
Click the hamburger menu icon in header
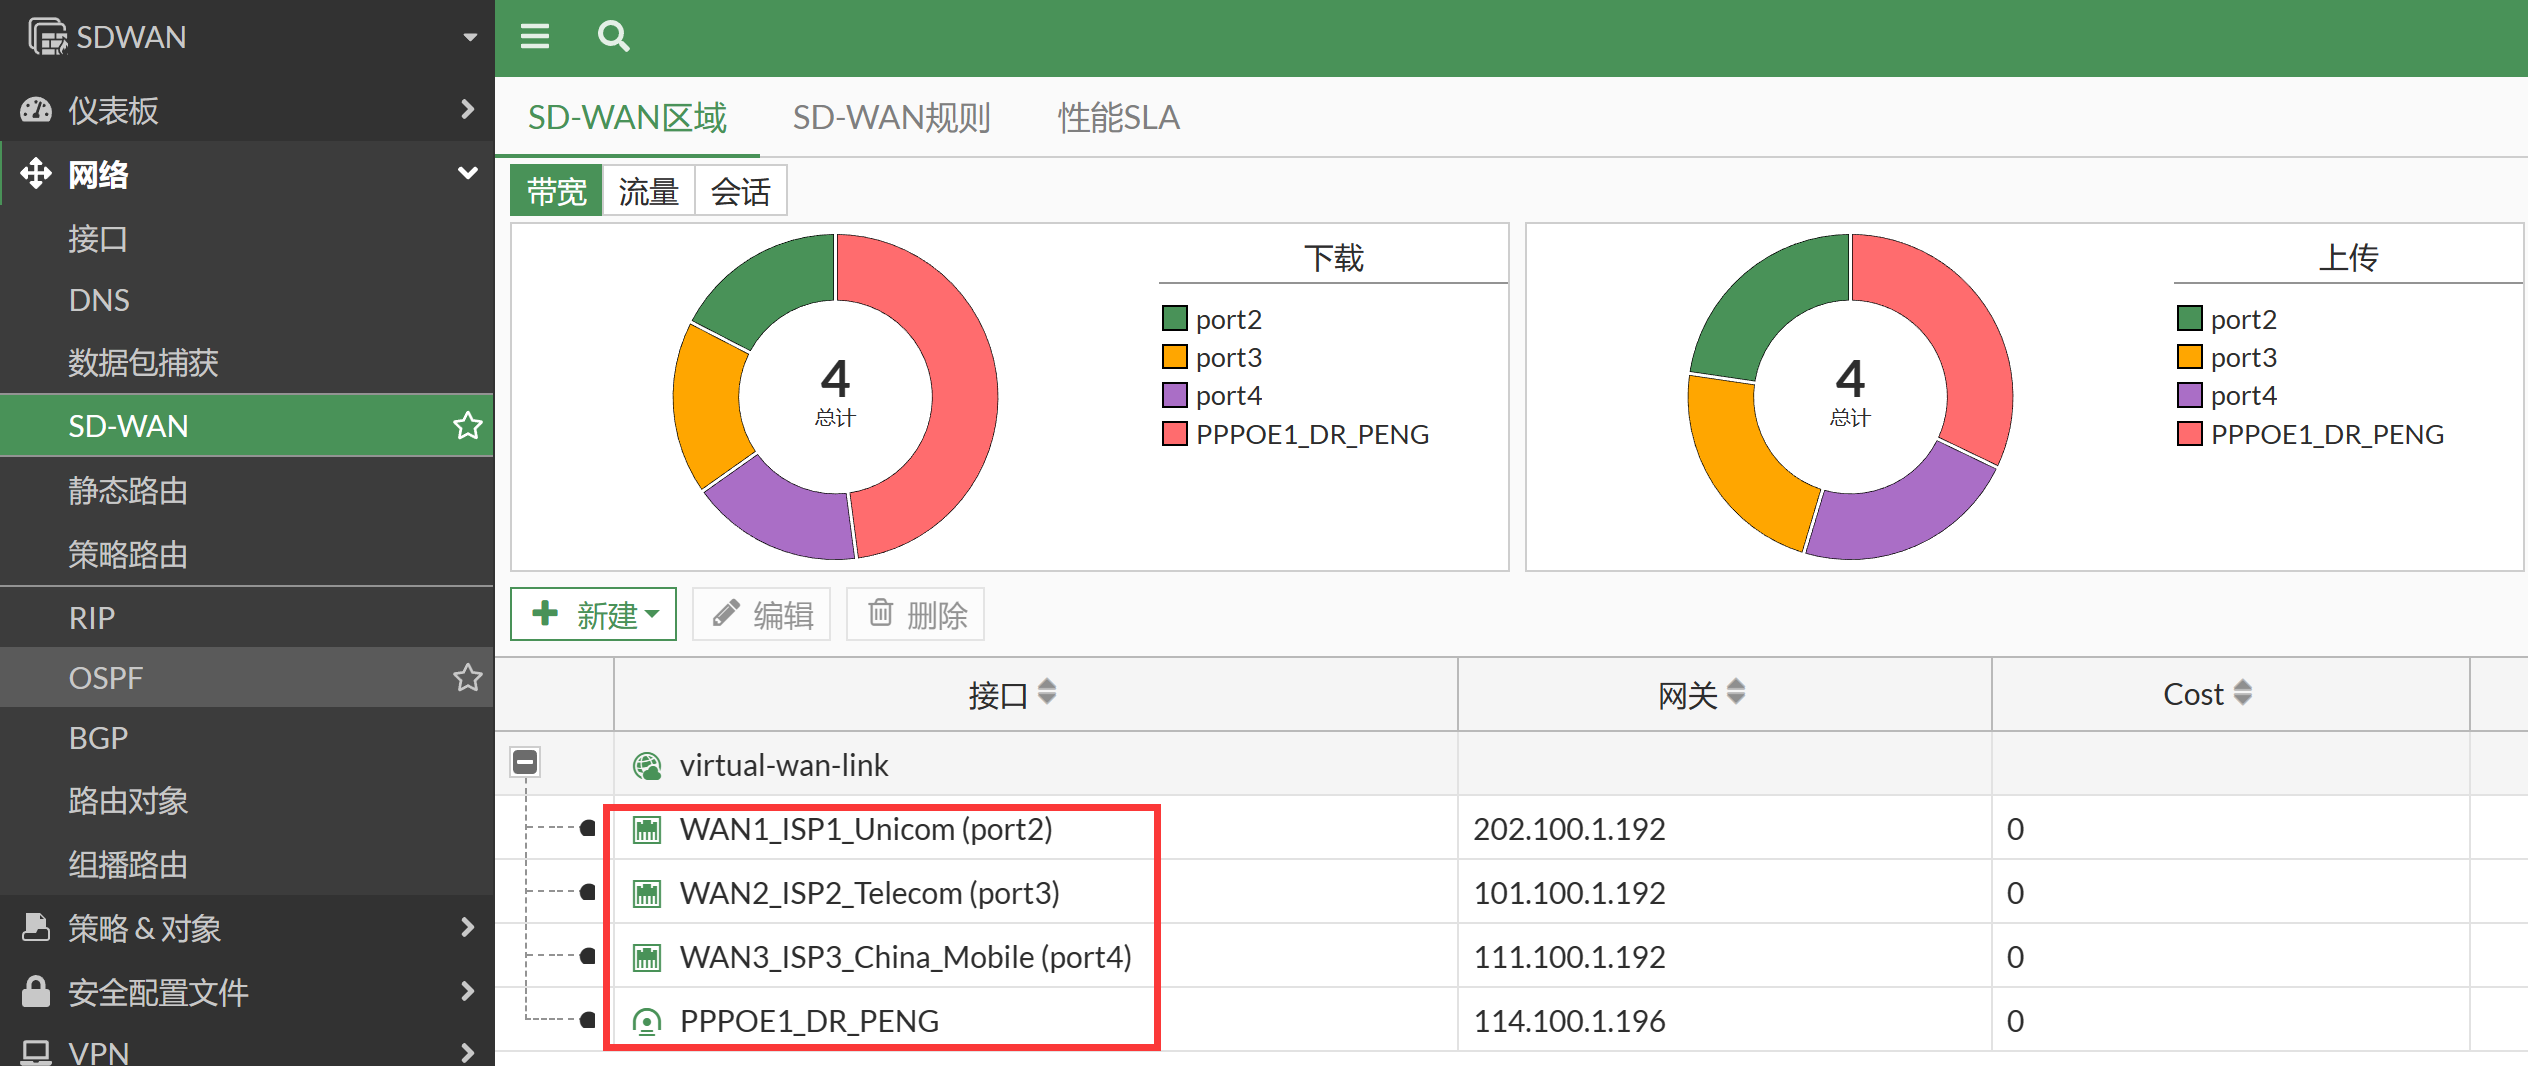coord(535,37)
